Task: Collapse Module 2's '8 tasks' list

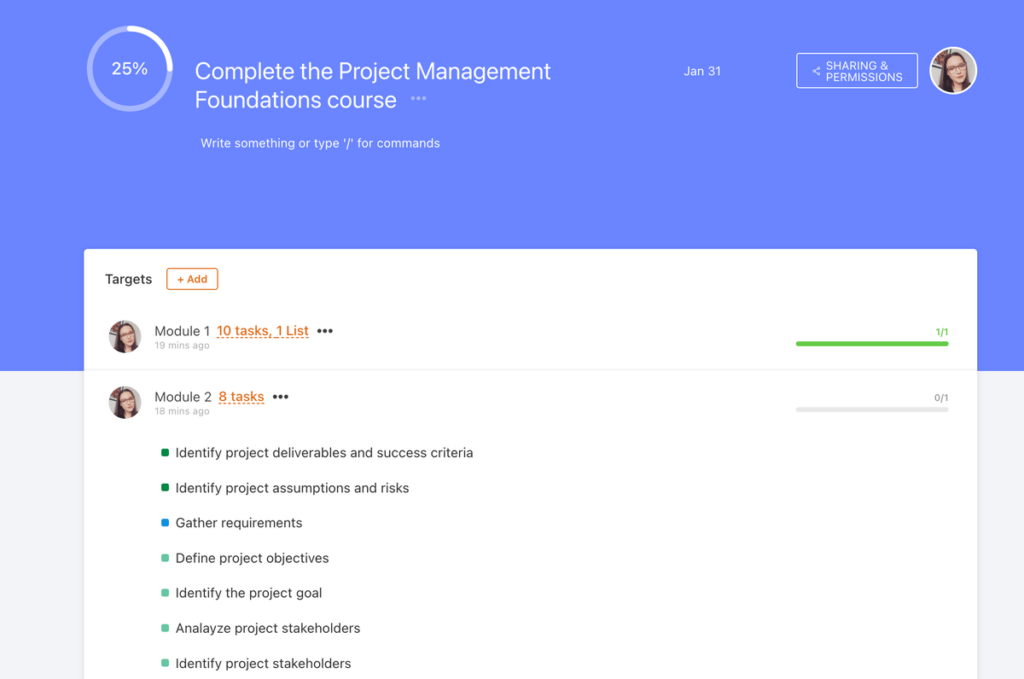Action: [x=240, y=396]
